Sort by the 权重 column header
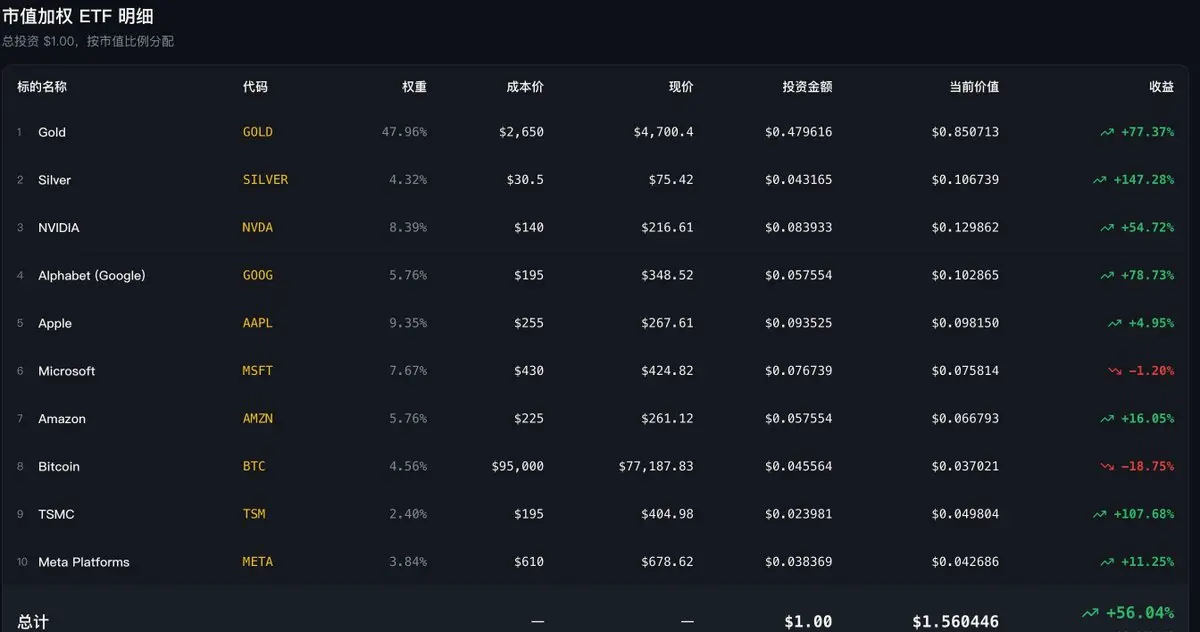The height and width of the screenshot is (632, 1200). (x=414, y=87)
